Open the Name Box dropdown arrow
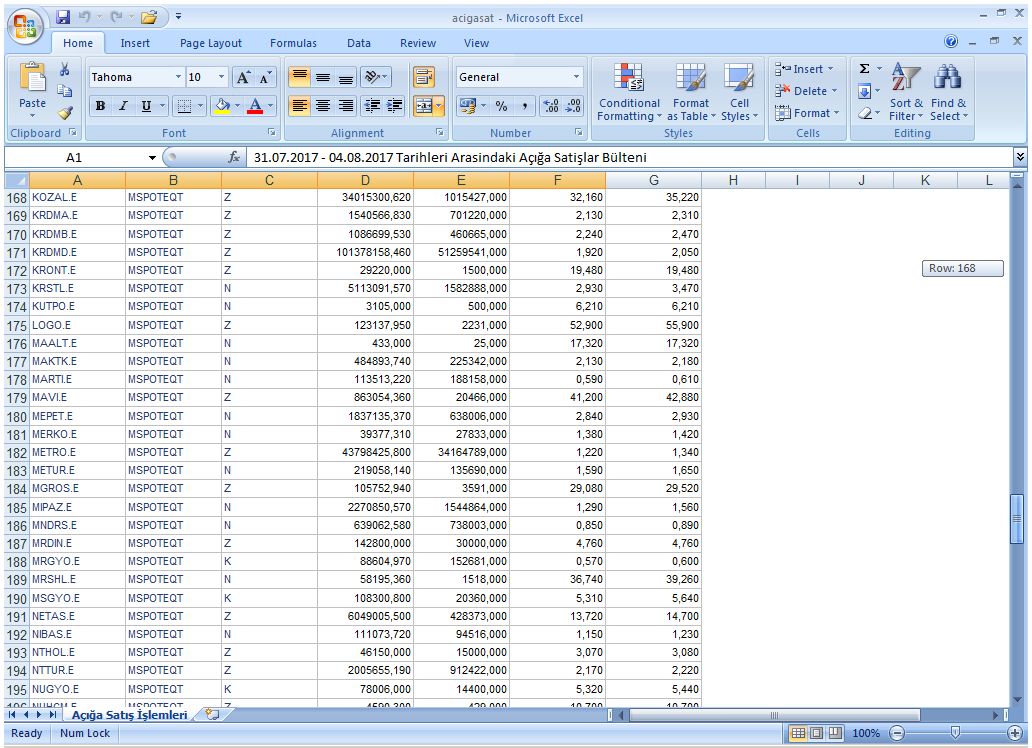This screenshot has height=748, width=1032. click(152, 157)
